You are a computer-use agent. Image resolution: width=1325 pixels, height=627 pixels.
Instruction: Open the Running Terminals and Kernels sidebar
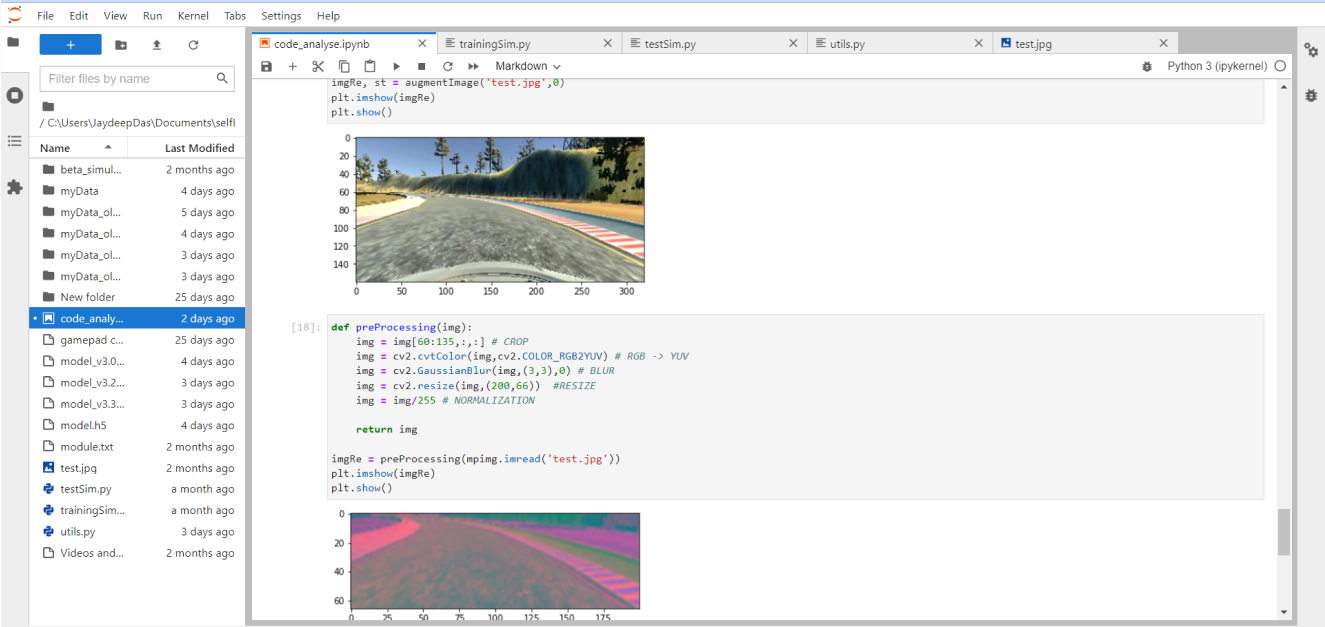[x=14, y=95]
